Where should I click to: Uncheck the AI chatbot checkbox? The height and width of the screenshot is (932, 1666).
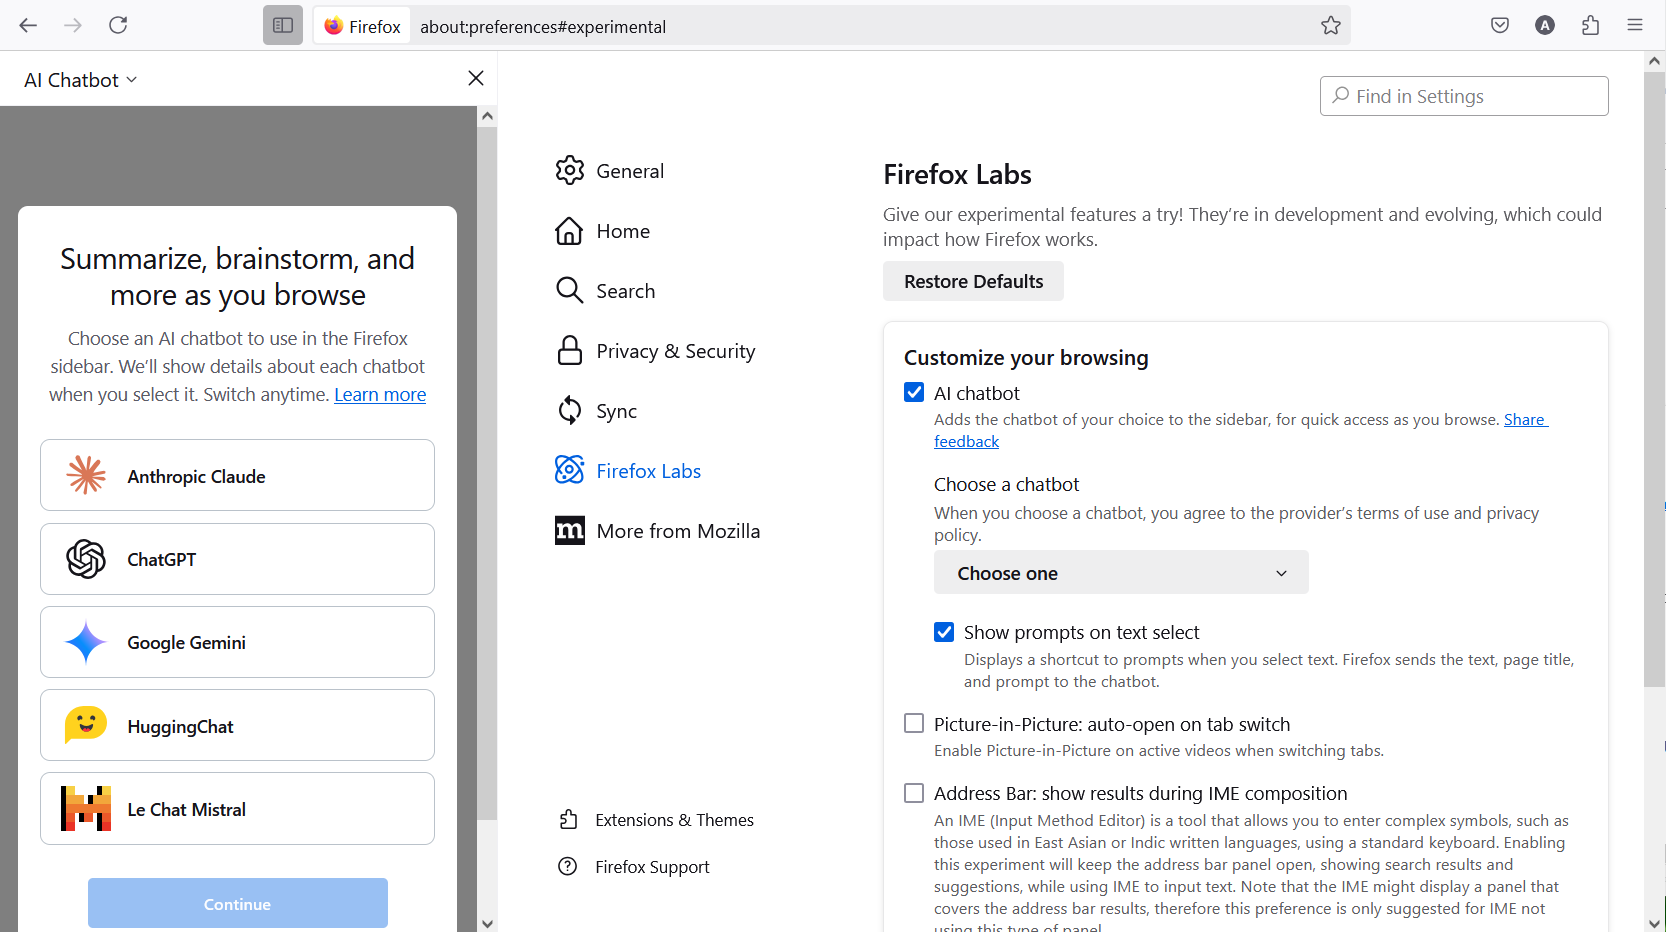click(914, 392)
